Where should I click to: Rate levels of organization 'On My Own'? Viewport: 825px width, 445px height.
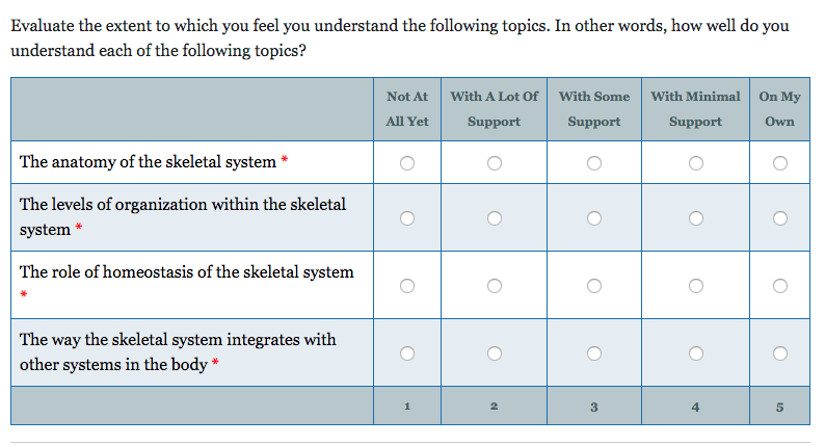[x=780, y=218]
